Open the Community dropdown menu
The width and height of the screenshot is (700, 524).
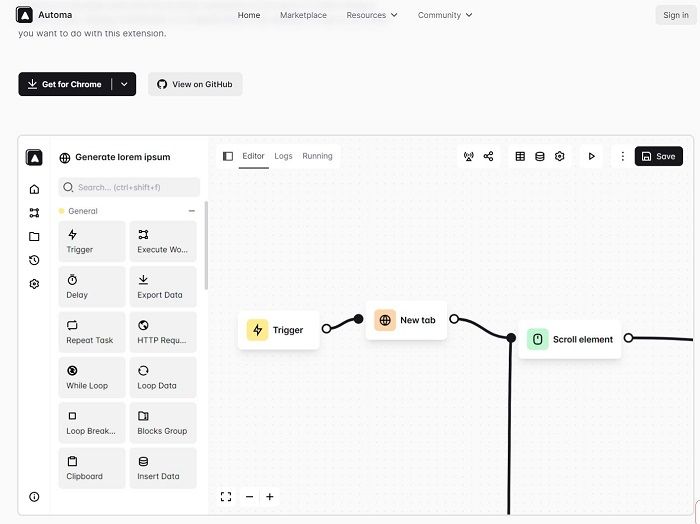(x=445, y=15)
